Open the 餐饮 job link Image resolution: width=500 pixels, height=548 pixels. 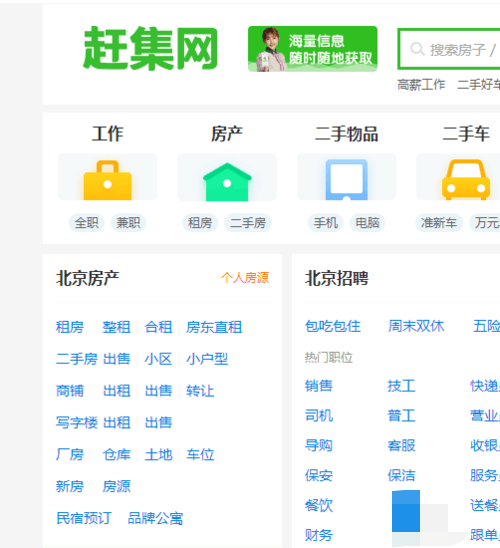[319, 505]
